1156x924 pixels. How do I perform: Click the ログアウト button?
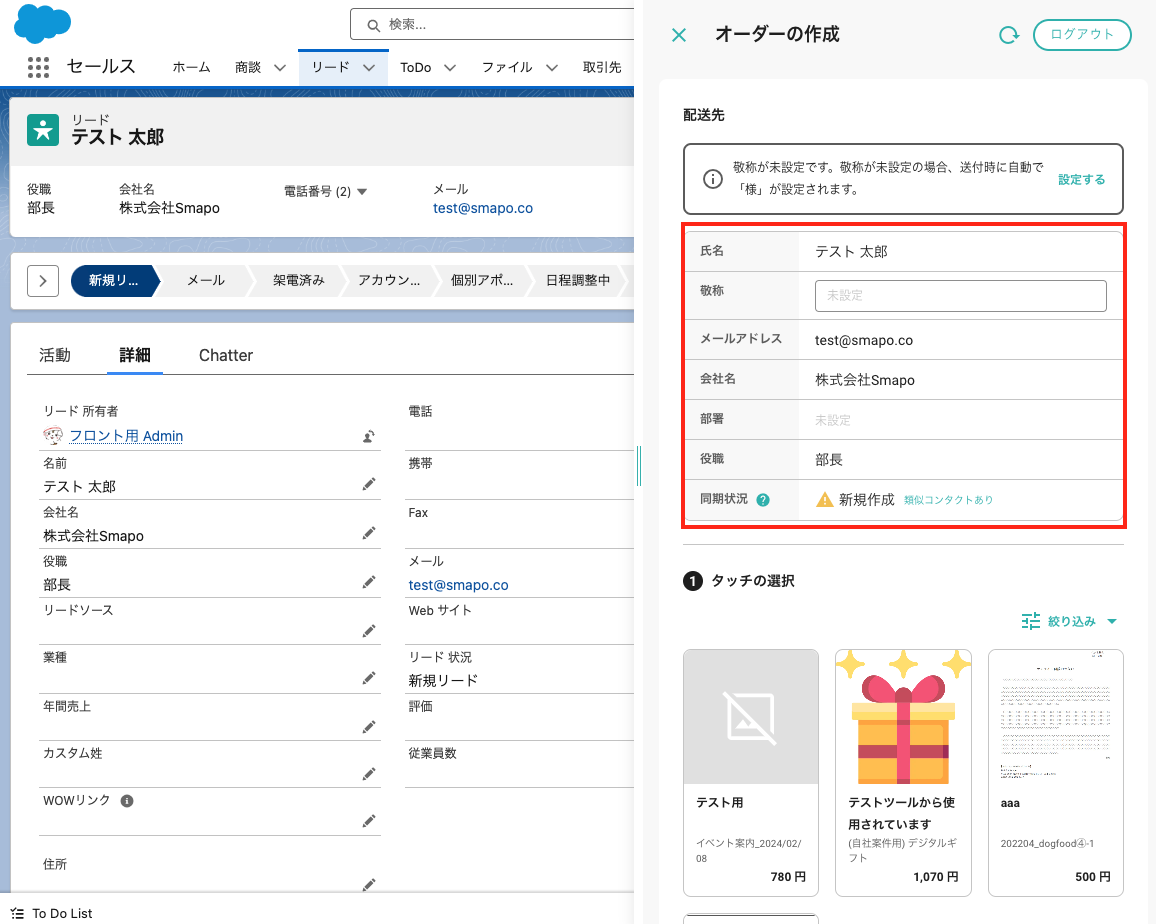point(1082,35)
